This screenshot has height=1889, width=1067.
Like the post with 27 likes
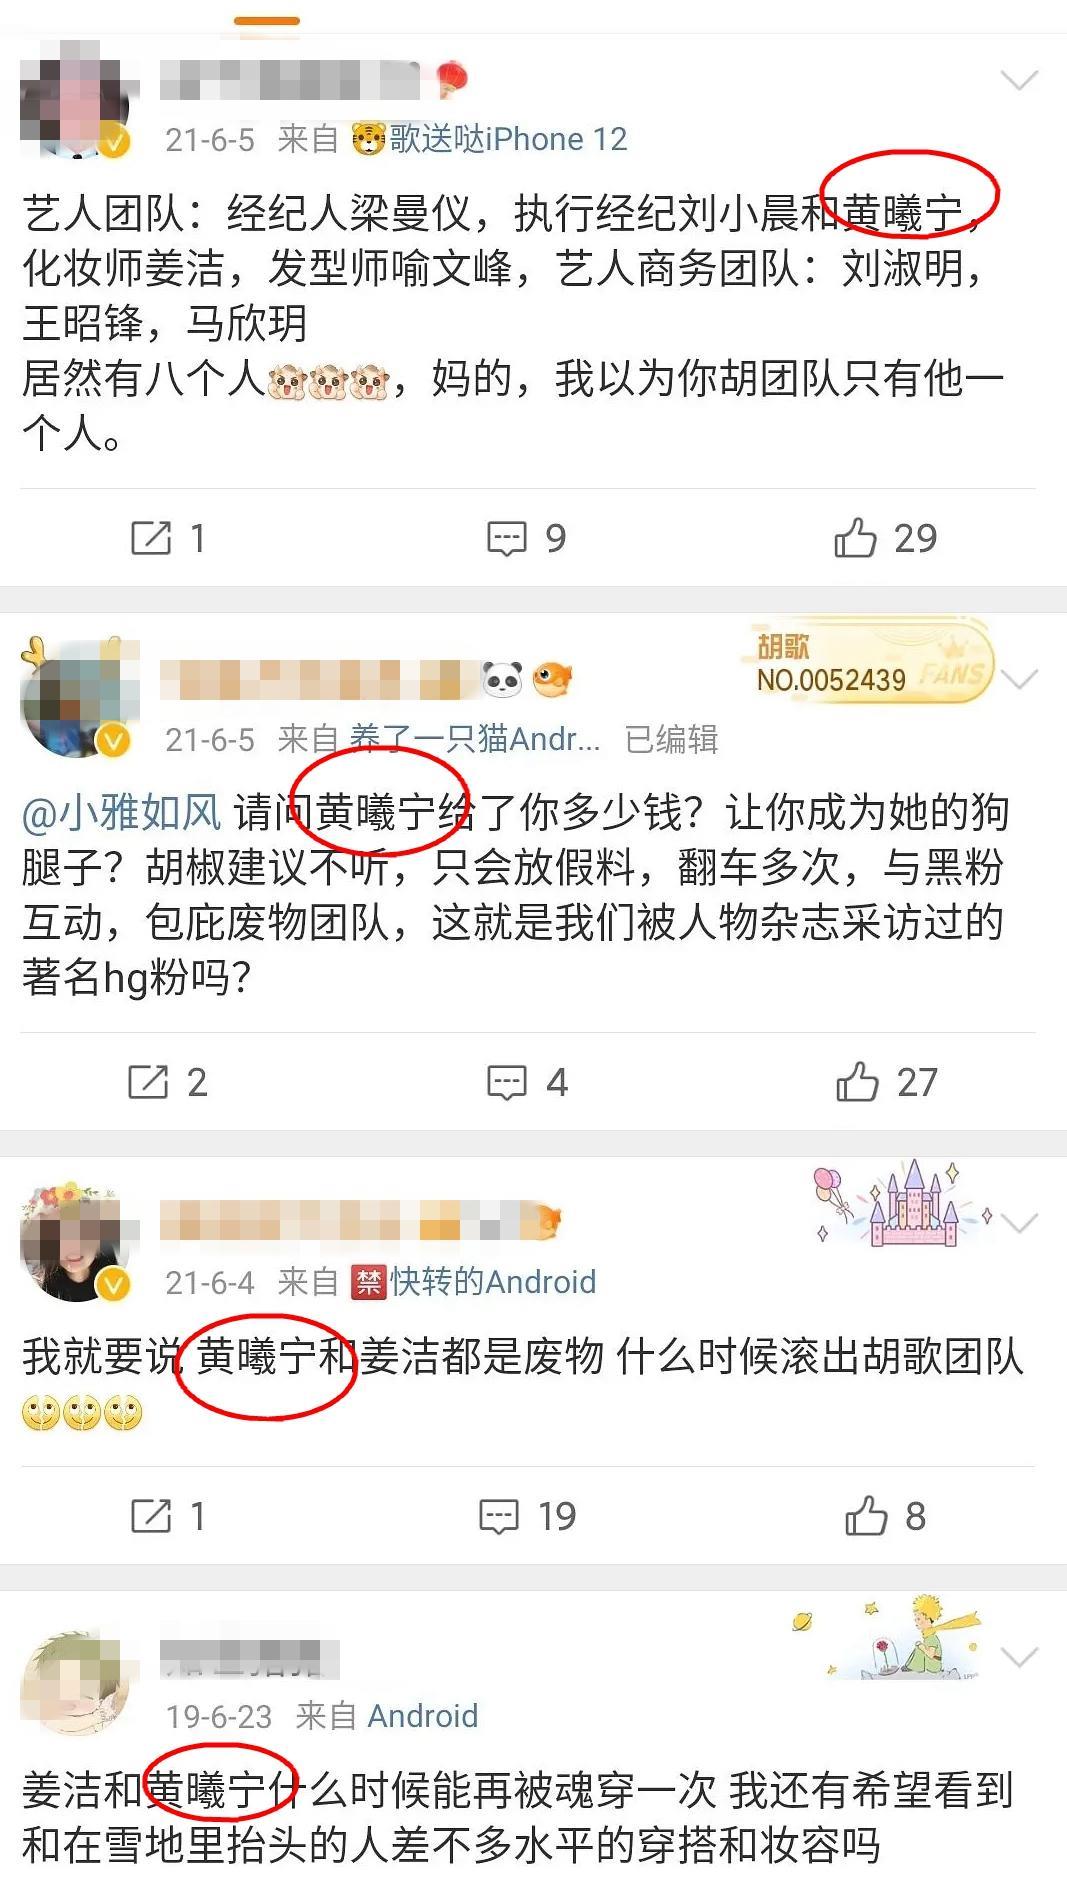(x=886, y=1082)
